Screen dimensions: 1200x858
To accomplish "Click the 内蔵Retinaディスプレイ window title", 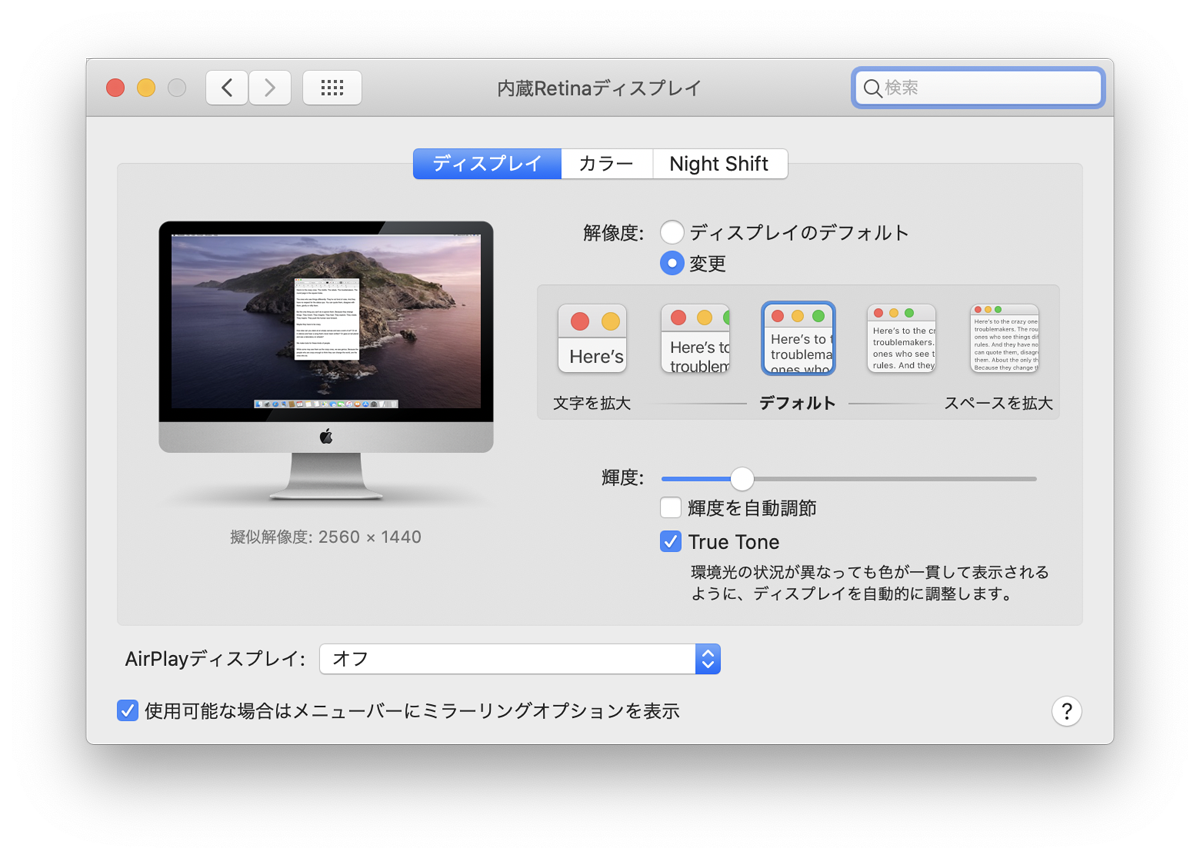I will 599,88.
